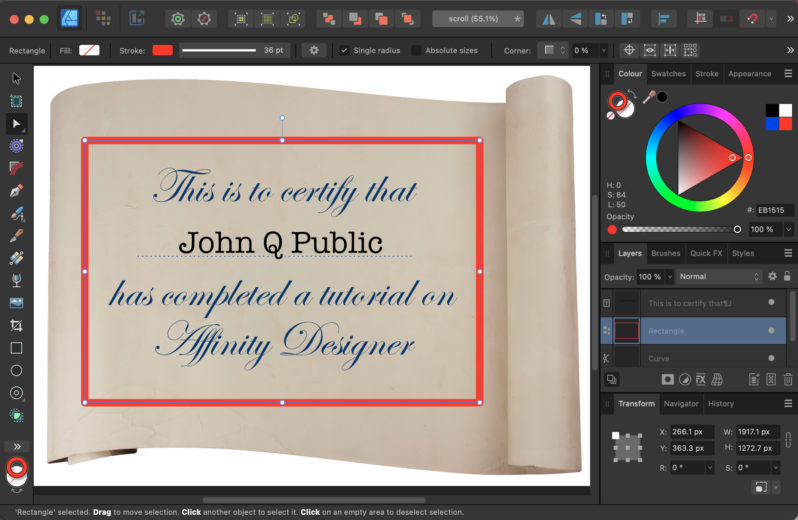Open the Alignment options

tap(664, 19)
